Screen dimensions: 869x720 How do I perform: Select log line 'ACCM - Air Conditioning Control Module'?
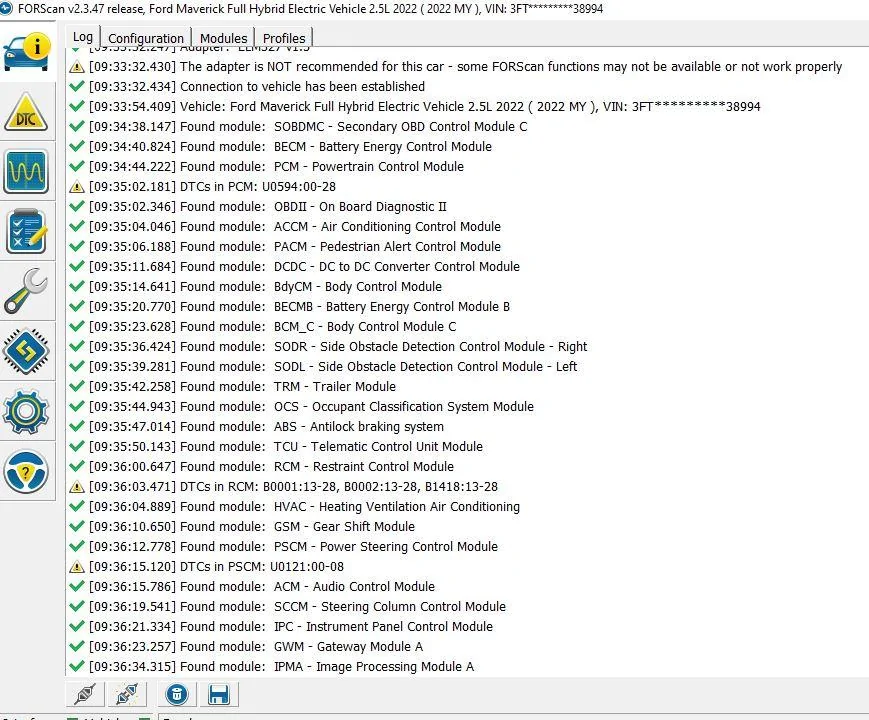pos(295,226)
